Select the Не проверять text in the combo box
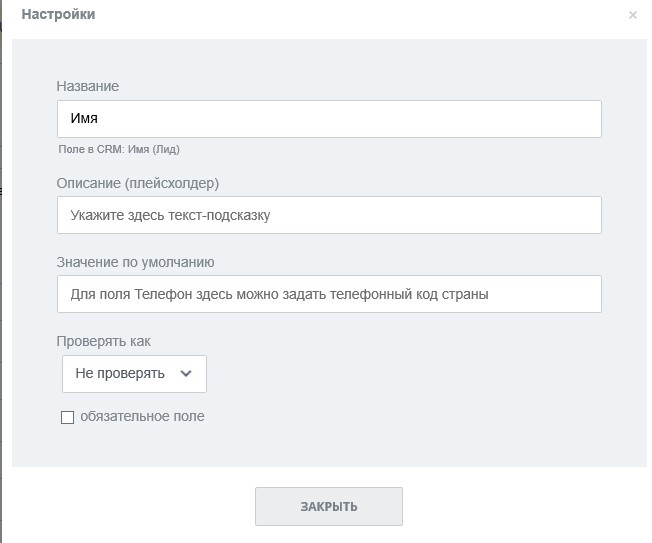Image resolution: width=652 pixels, height=543 pixels. tap(120, 373)
